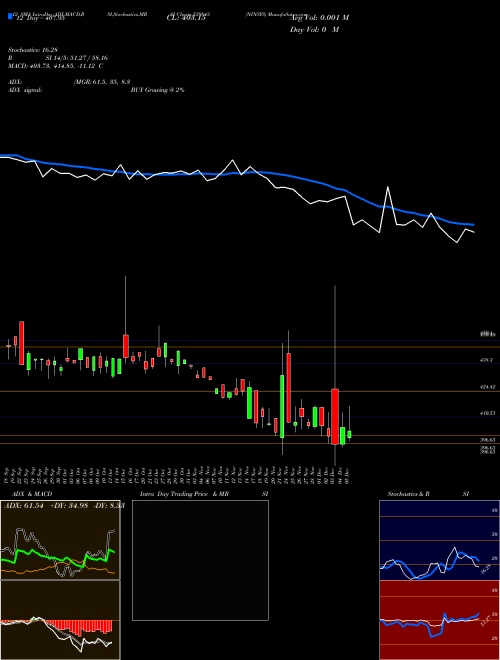
Task: Click the '-DY: 8.33' value
Action: click(109, 506)
